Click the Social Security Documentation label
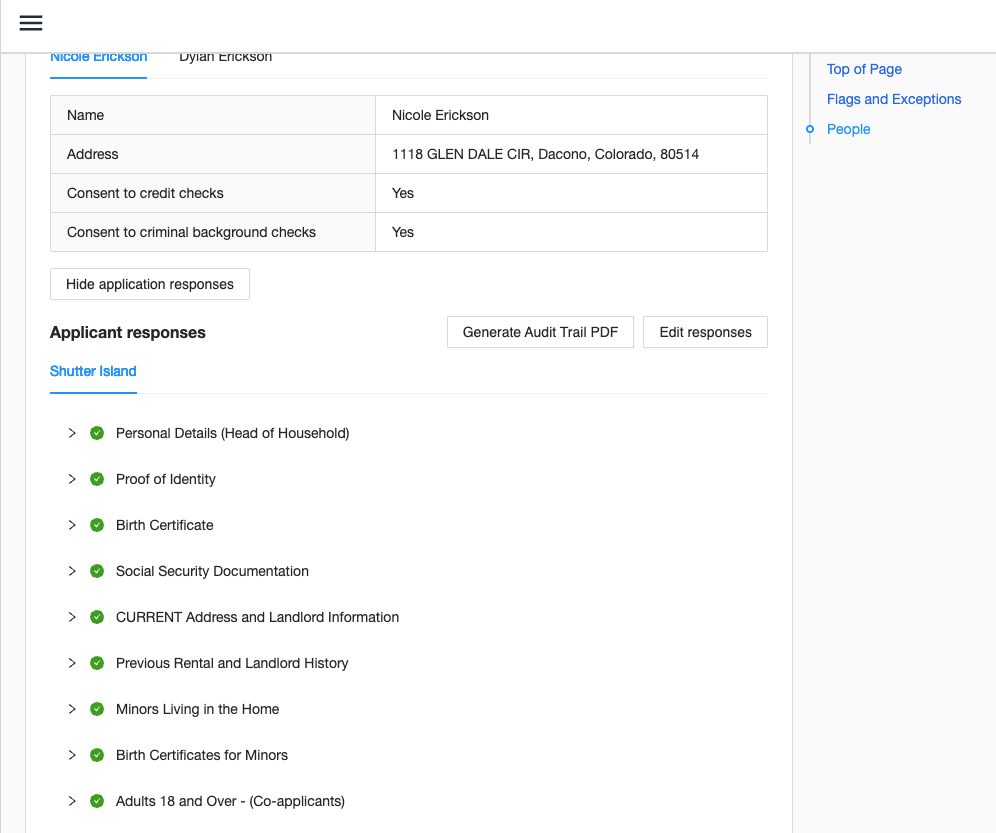 tap(212, 571)
